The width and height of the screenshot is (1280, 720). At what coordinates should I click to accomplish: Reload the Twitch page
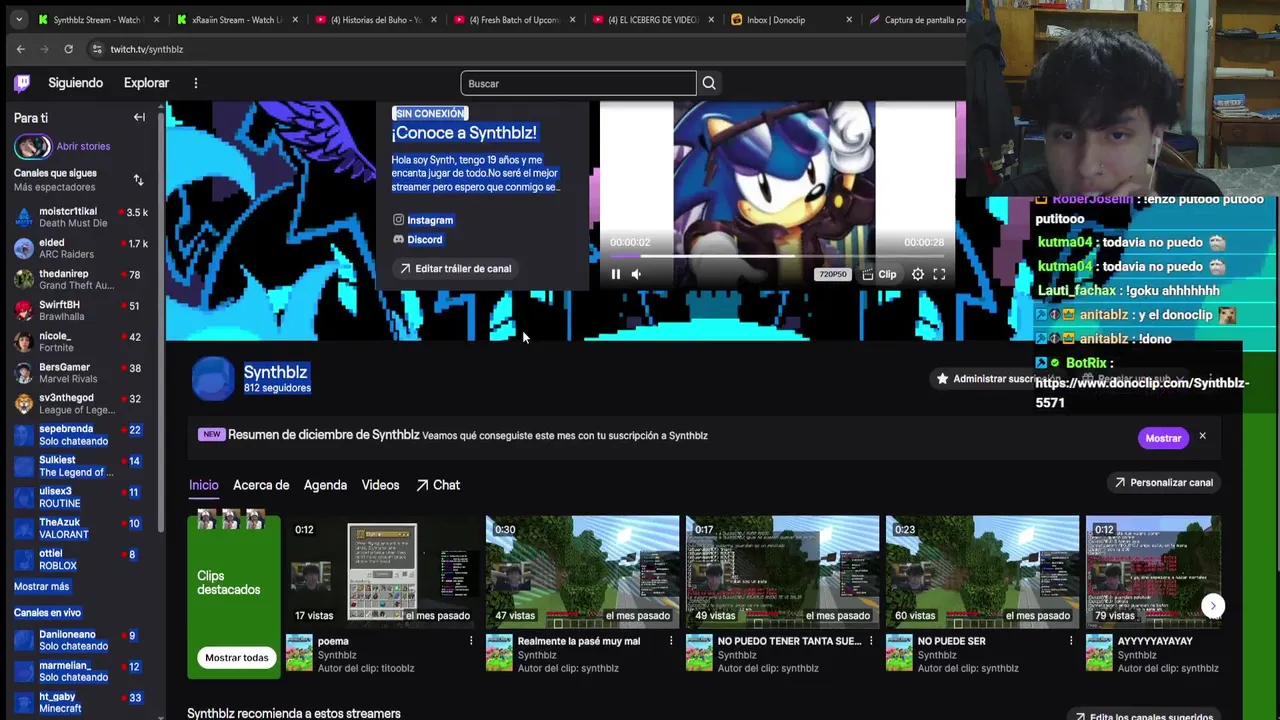[68, 49]
